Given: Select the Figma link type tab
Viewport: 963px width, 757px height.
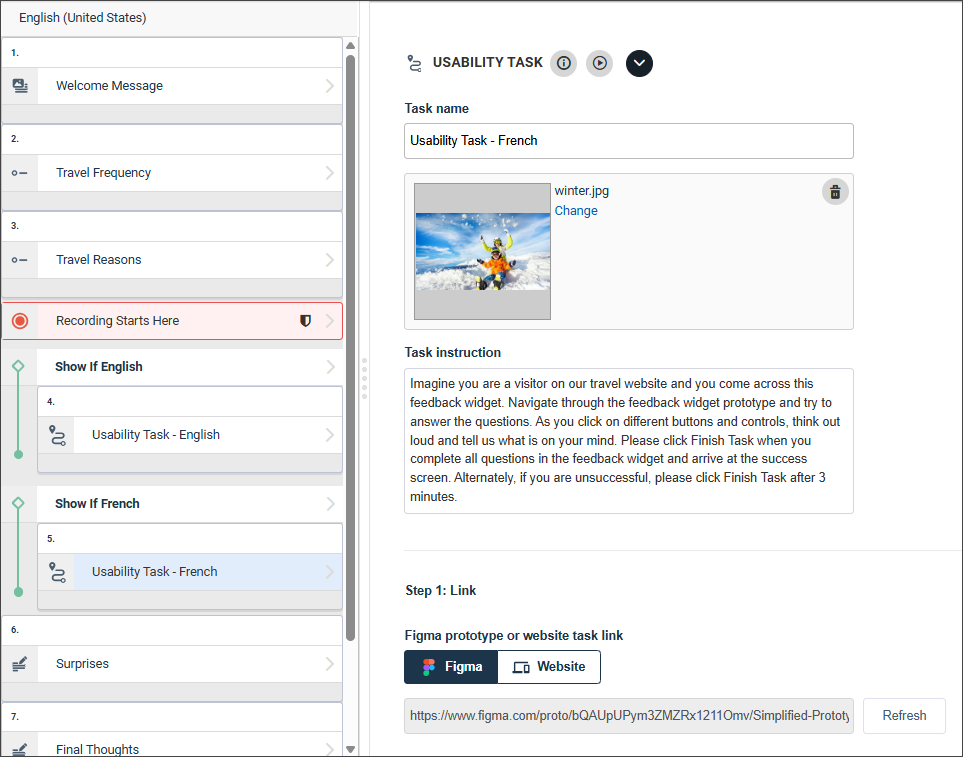Looking at the screenshot, I should tap(451, 667).
